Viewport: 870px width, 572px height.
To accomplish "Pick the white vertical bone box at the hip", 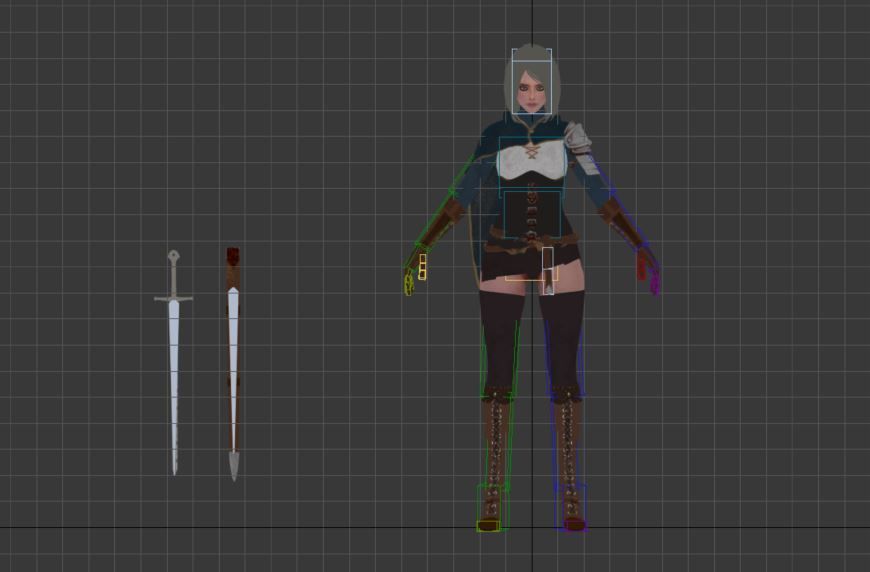I will pyautogui.click(x=548, y=270).
